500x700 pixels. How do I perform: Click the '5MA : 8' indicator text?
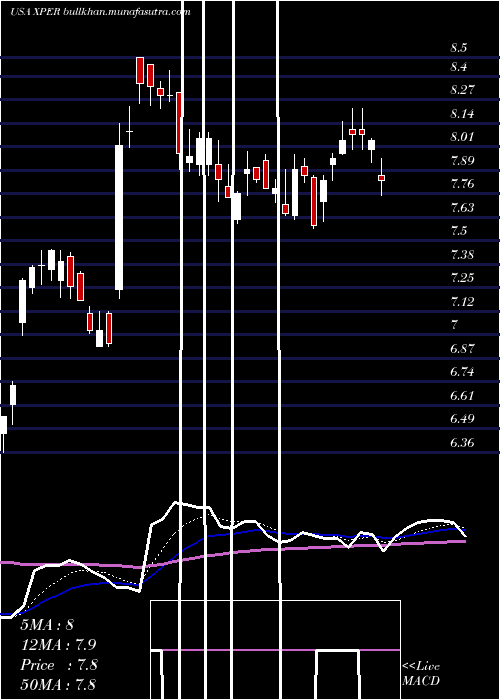(47, 625)
